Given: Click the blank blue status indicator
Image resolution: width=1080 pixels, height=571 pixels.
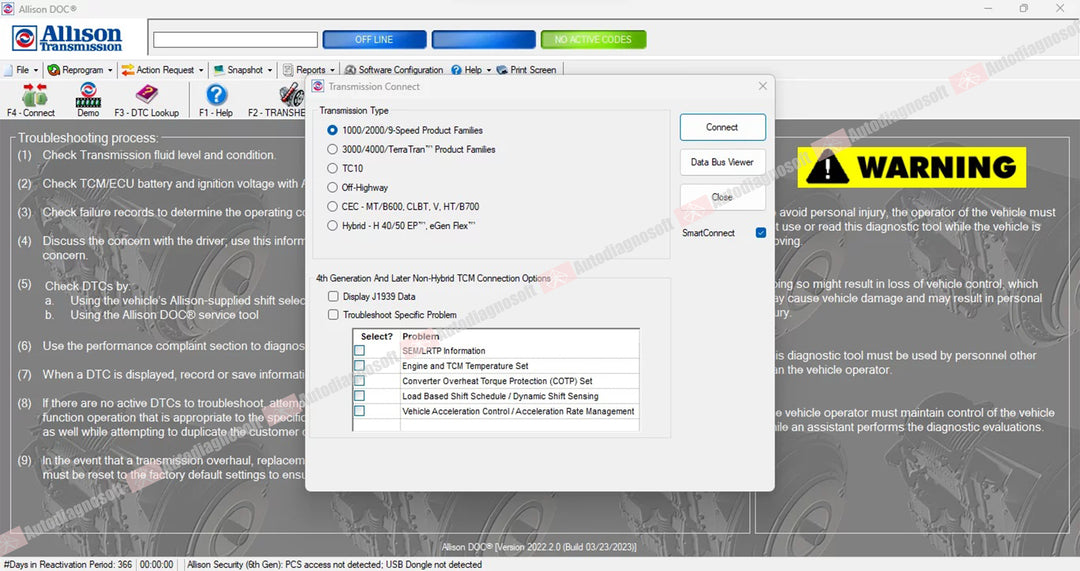Looking at the screenshot, I should point(484,39).
